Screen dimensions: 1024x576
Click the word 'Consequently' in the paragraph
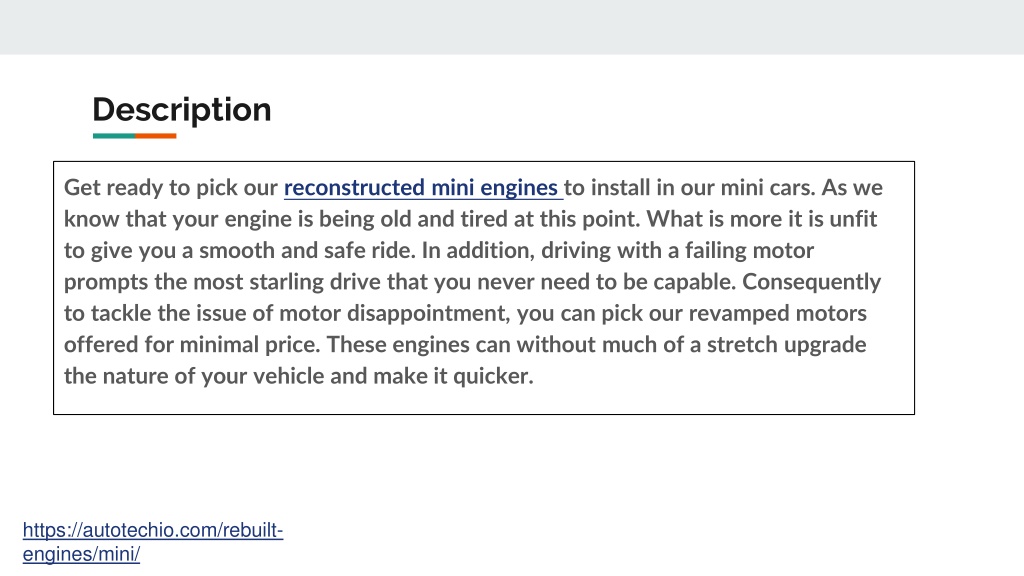812,282
